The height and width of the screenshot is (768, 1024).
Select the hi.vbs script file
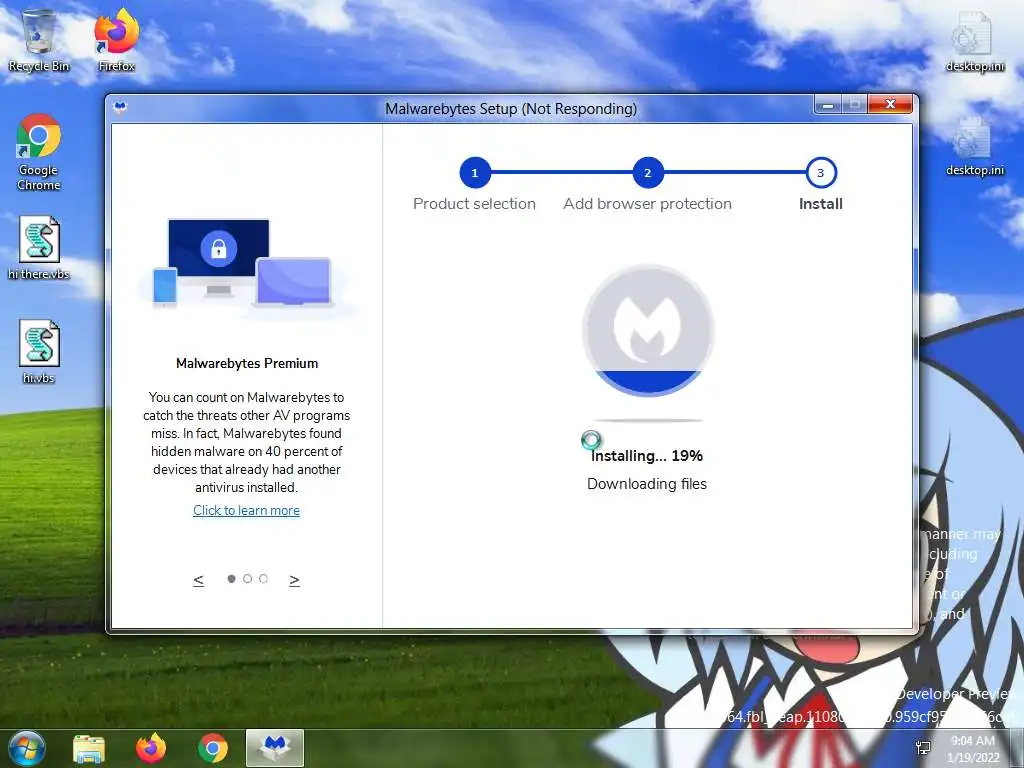click(39, 352)
